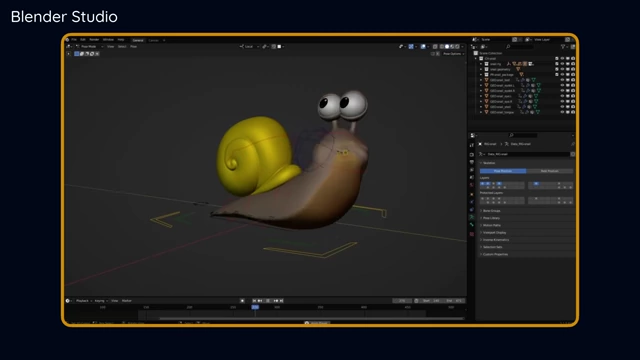This screenshot has height=360, width=640.
Task: Disable render camera for CH-snail collection
Action: [573, 59]
